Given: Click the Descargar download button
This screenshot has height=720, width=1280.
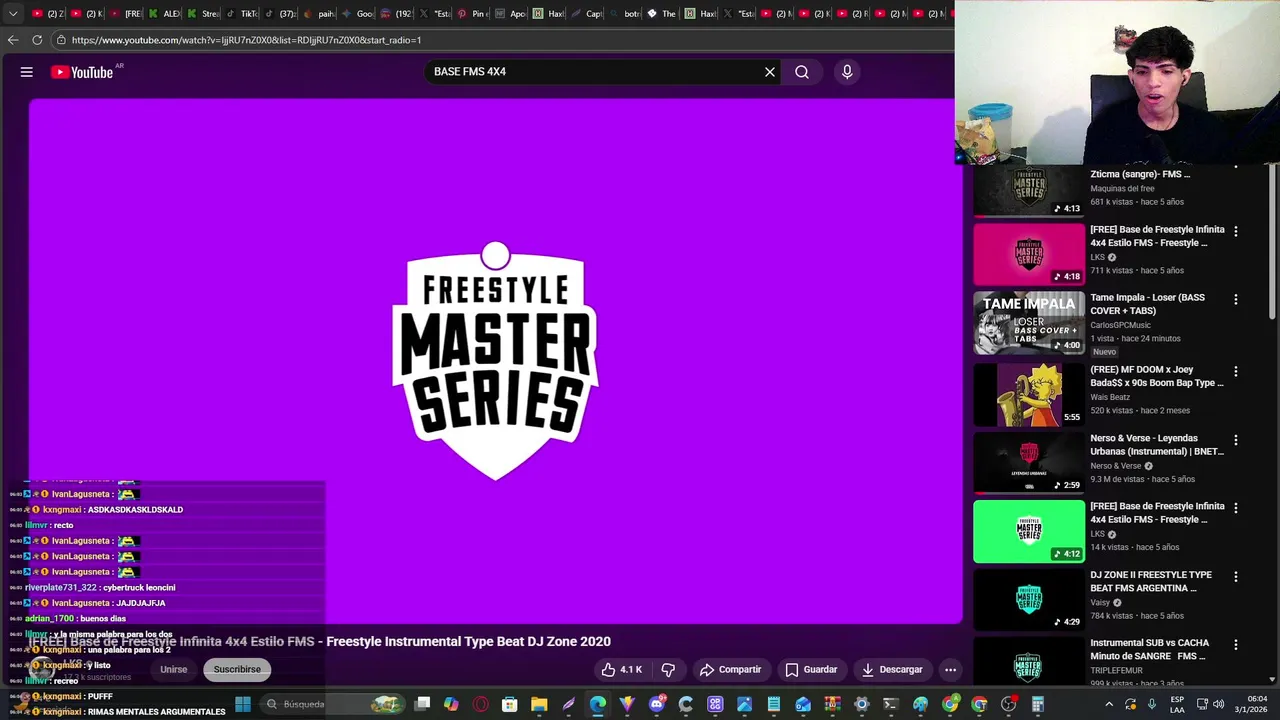Looking at the screenshot, I should (892, 669).
